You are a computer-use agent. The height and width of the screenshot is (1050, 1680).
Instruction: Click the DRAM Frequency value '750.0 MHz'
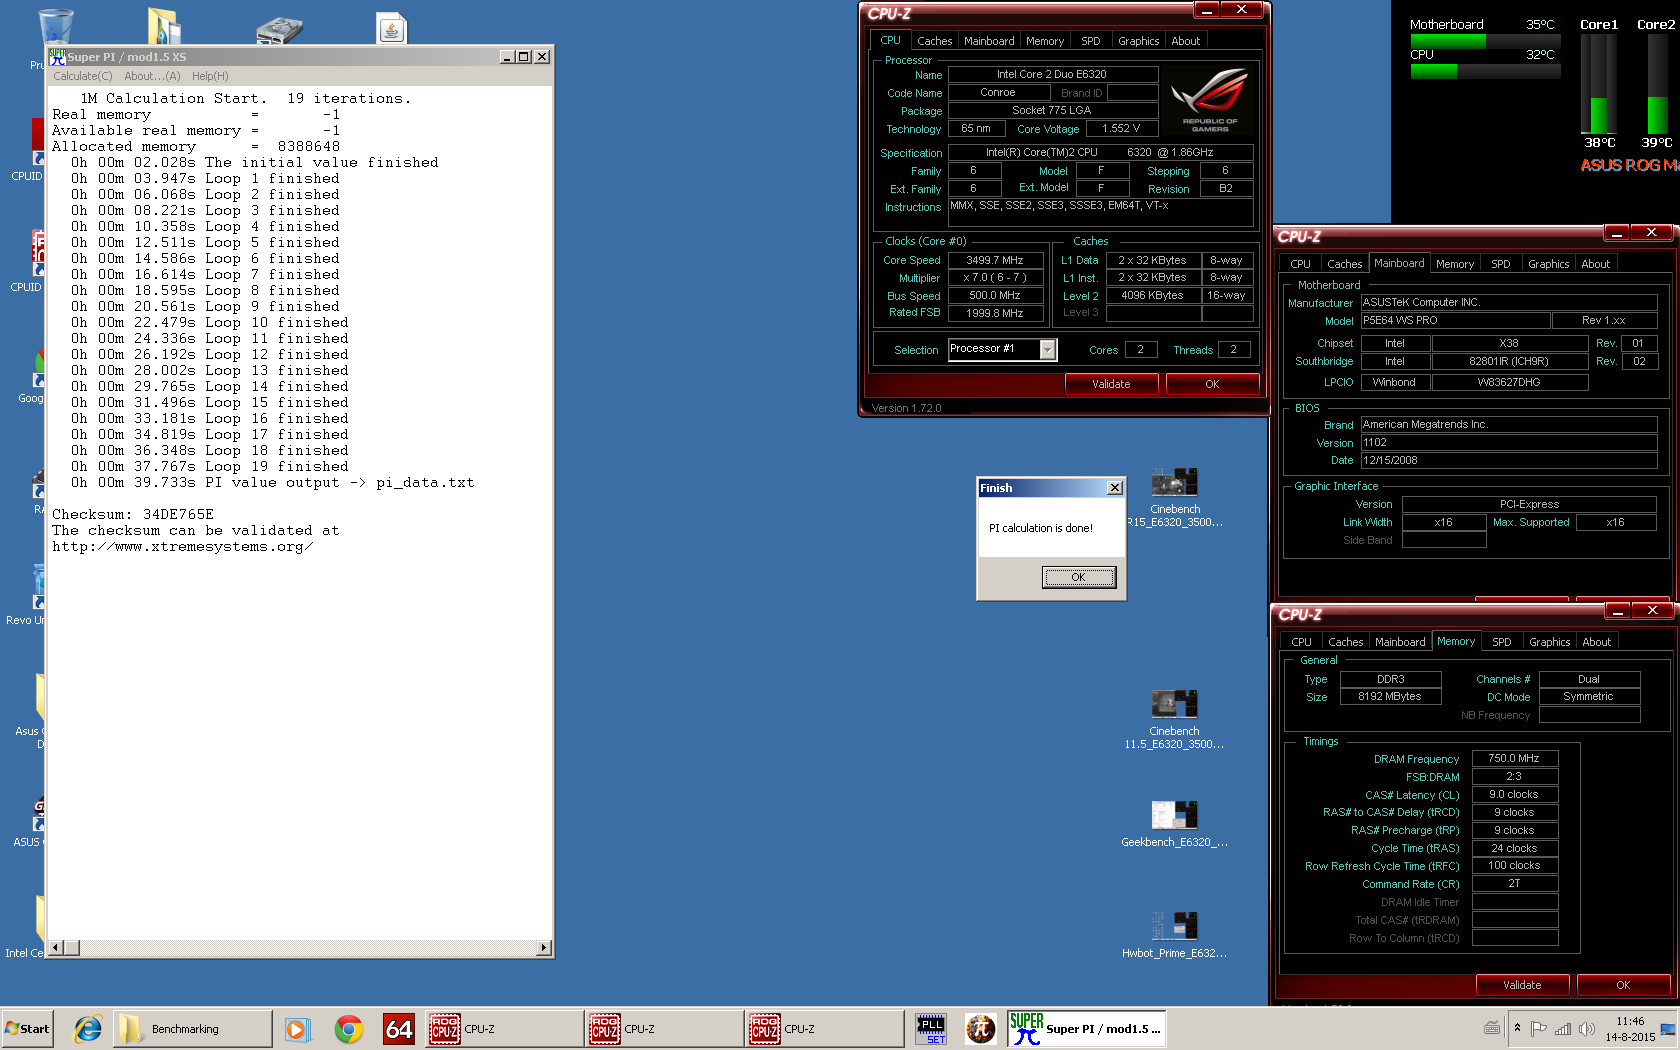[x=1514, y=759]
